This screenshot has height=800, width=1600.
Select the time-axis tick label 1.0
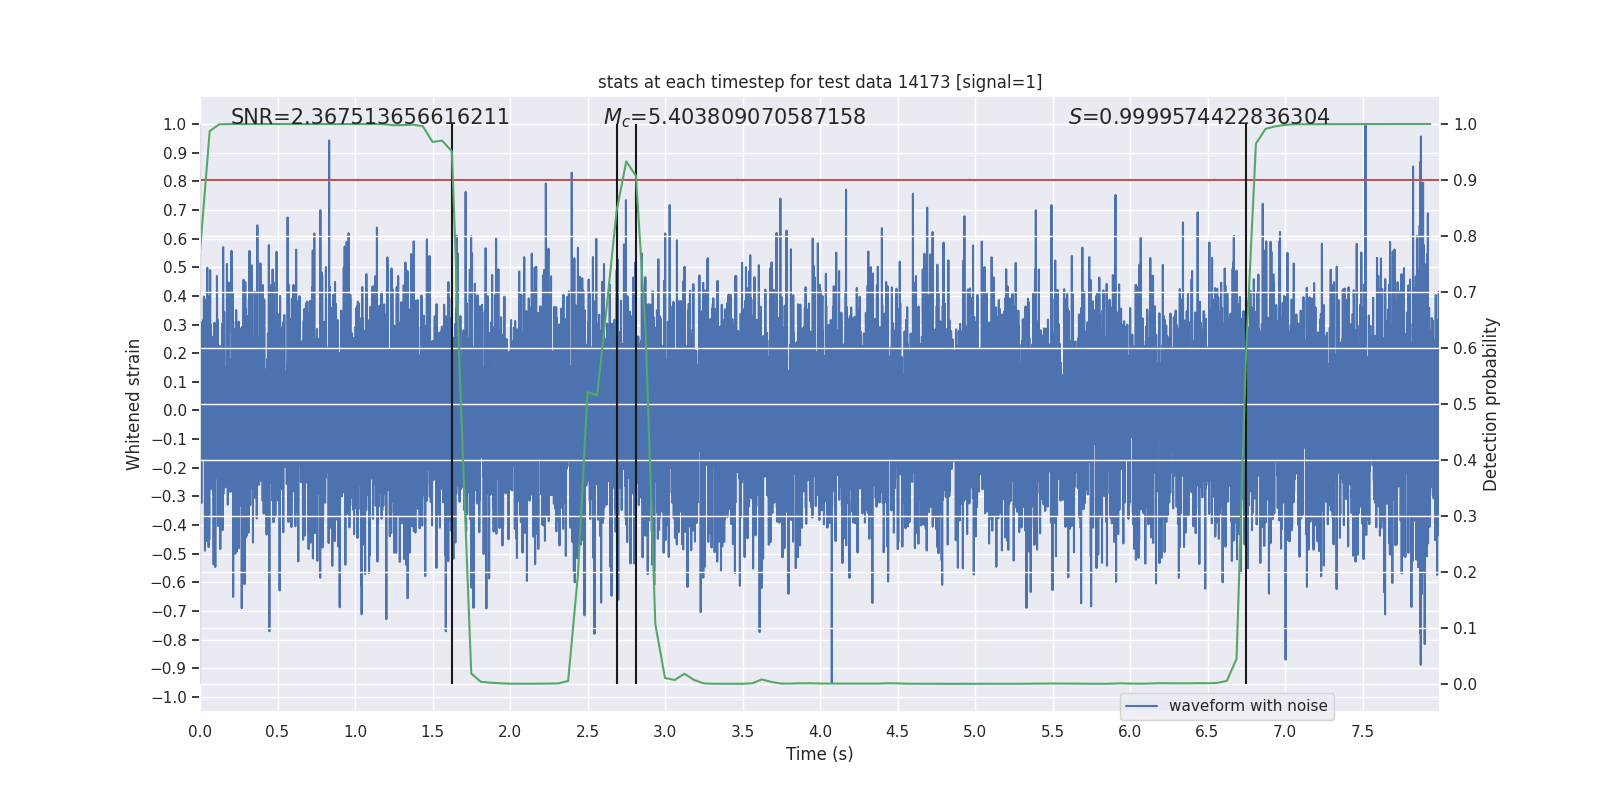coord(355,732)
